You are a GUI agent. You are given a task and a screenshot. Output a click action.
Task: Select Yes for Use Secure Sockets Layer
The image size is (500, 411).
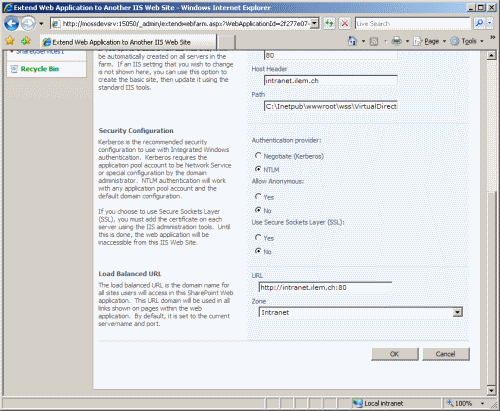(x=258, y=238)
